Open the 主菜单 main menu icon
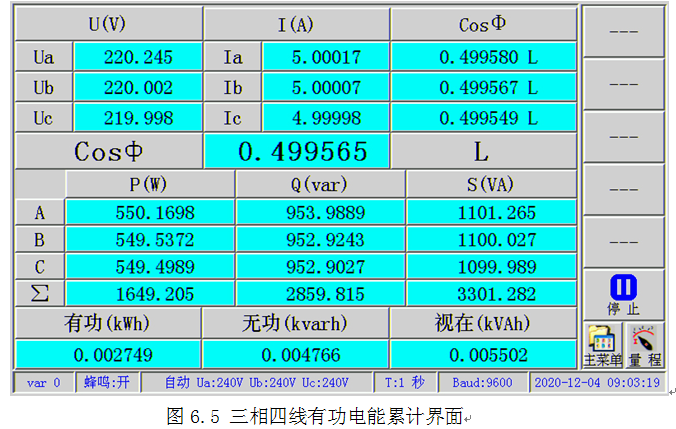Viewport: 676px width, 429px height. 603,346
